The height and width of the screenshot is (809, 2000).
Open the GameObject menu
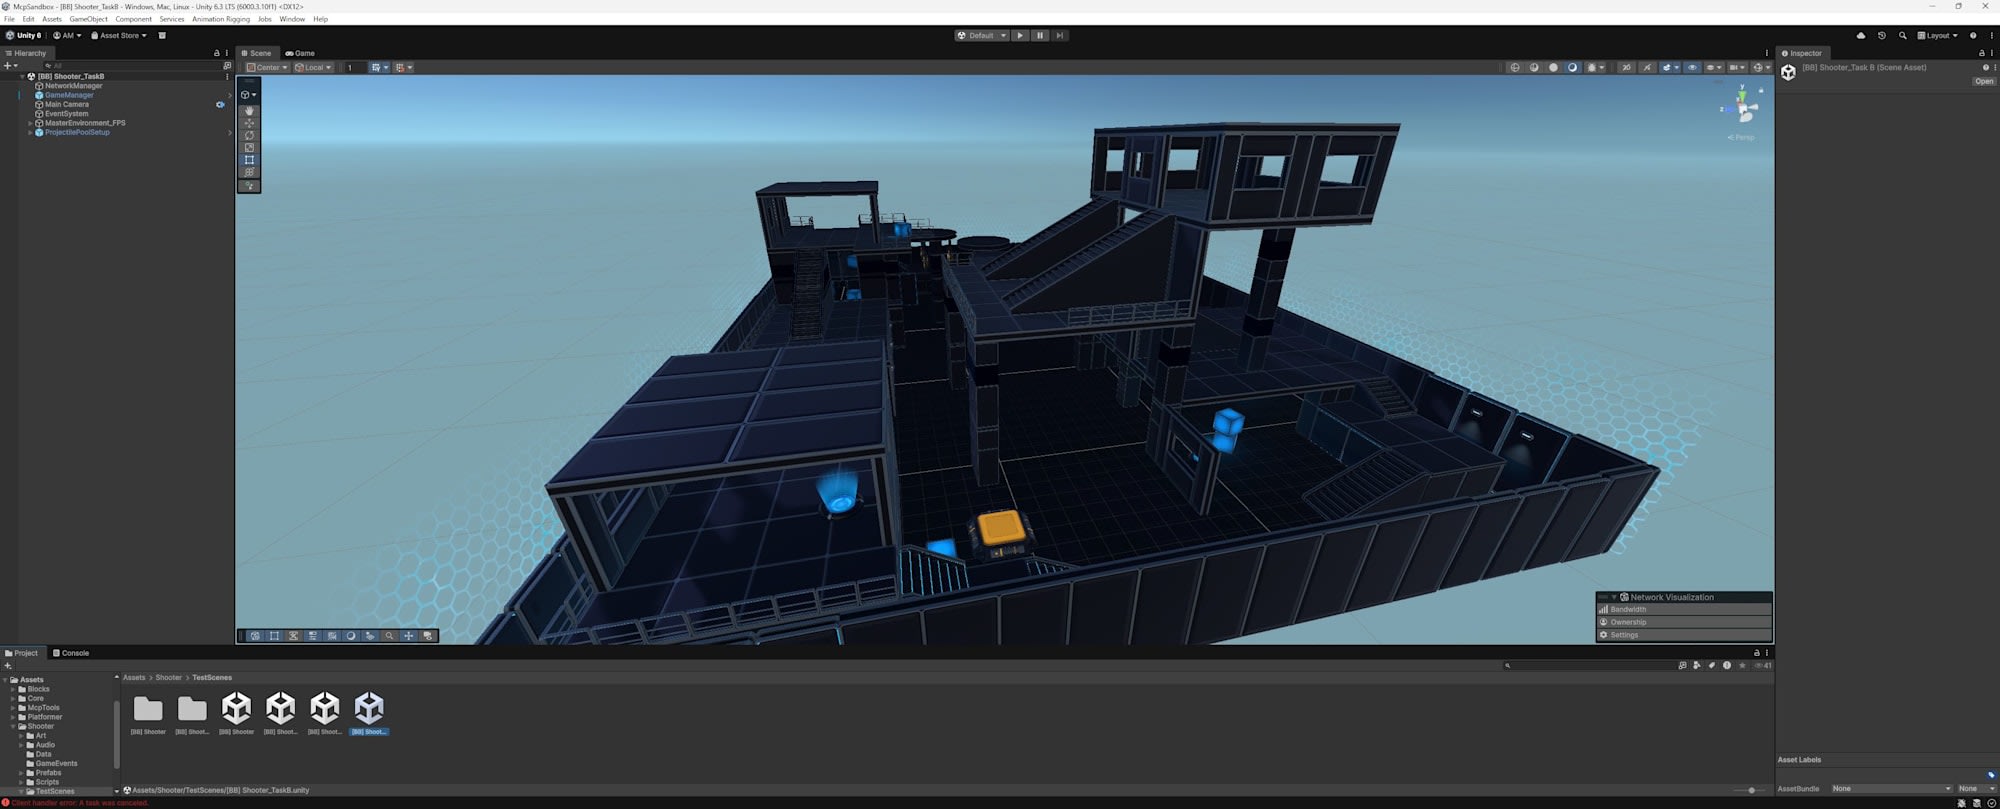88,19
